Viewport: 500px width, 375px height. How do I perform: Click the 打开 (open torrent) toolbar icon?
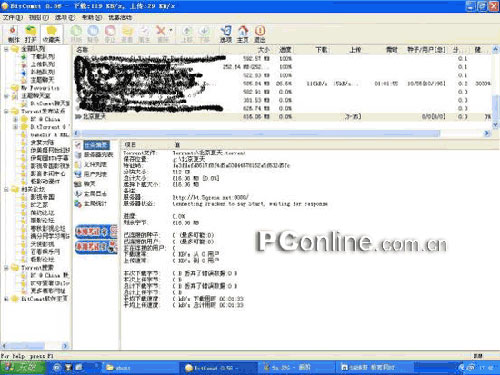30,34
